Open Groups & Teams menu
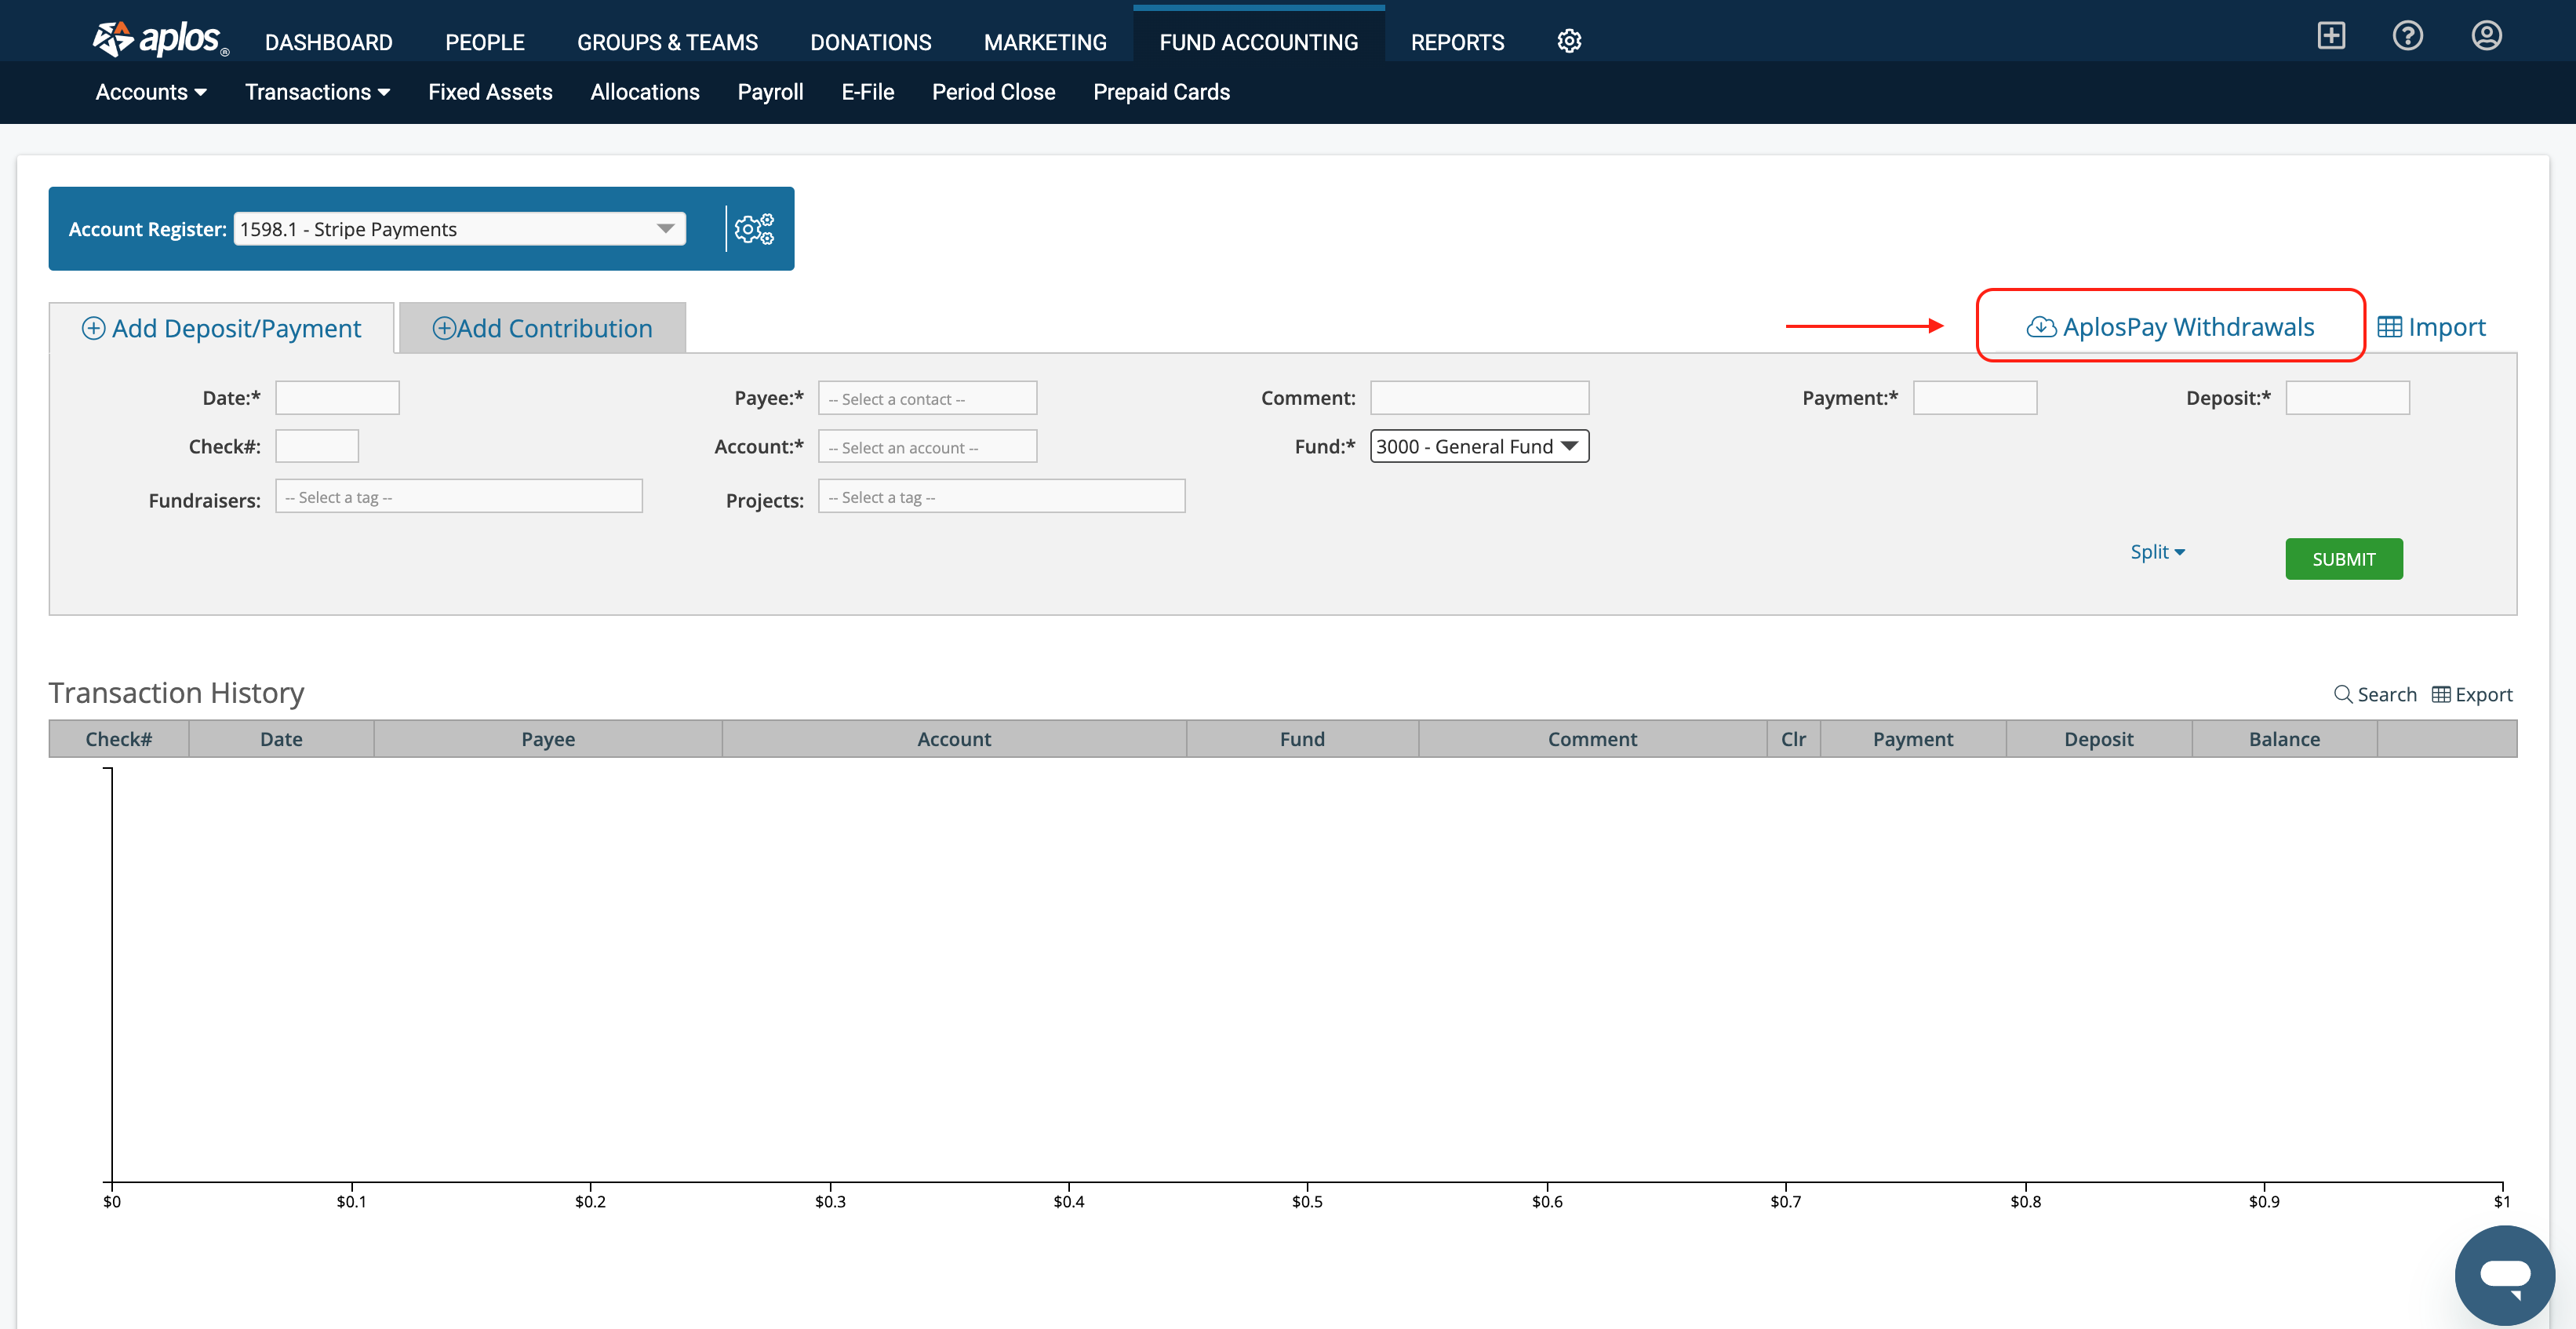Viewport: 2576px width, 1329px height. [667, 42]
